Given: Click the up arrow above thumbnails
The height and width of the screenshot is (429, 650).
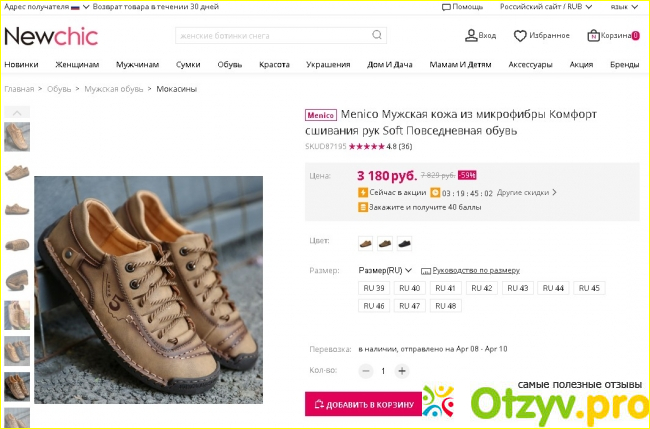Looking at the screenshot, I should 17,113.
